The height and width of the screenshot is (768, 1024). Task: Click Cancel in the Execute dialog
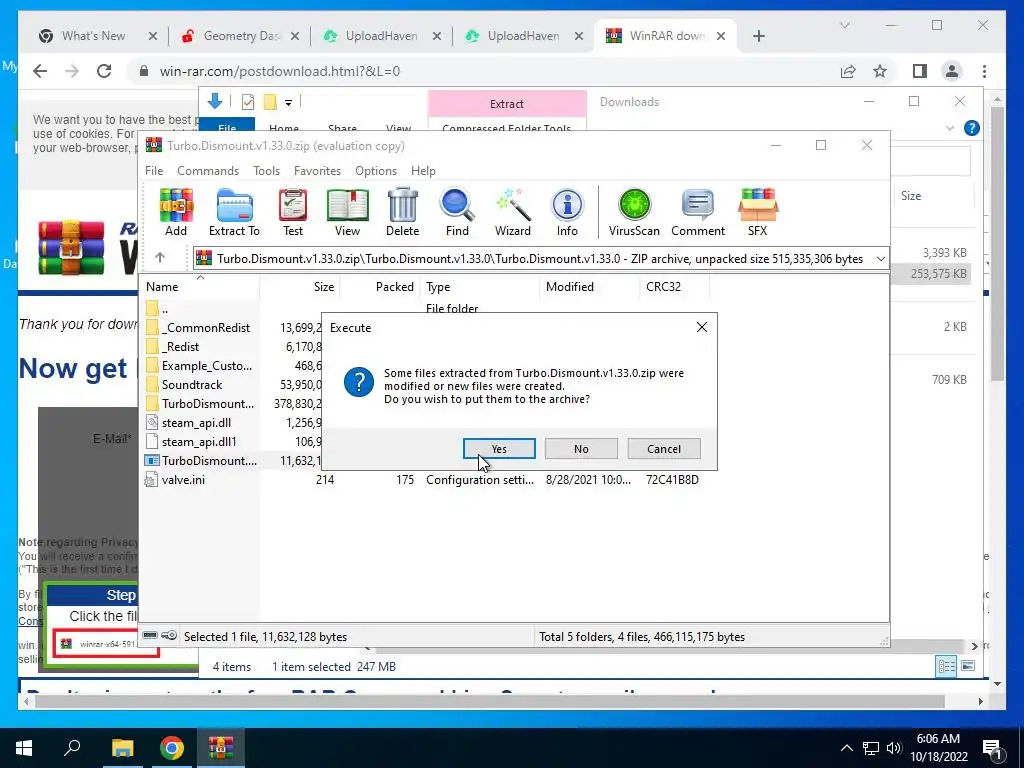tap(664, 449)
